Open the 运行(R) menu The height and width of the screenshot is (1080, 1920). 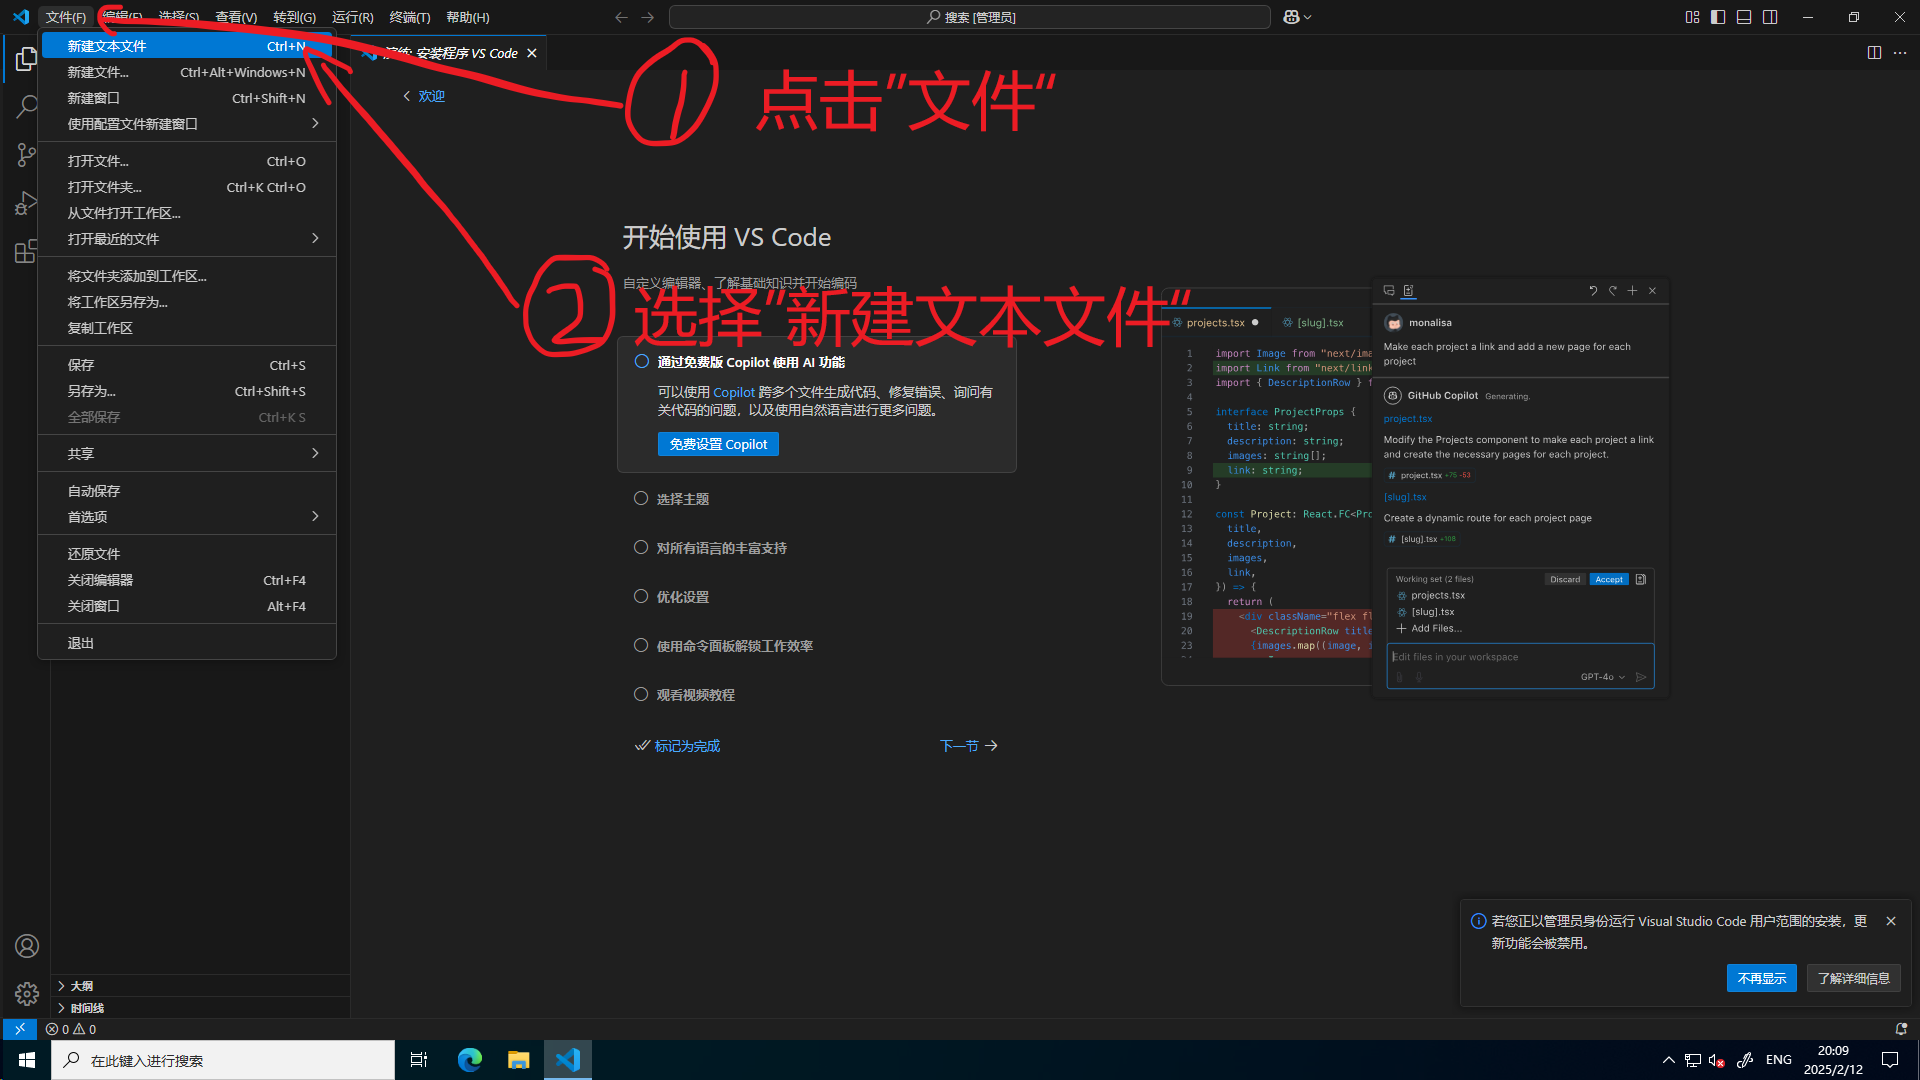[352, 17]
